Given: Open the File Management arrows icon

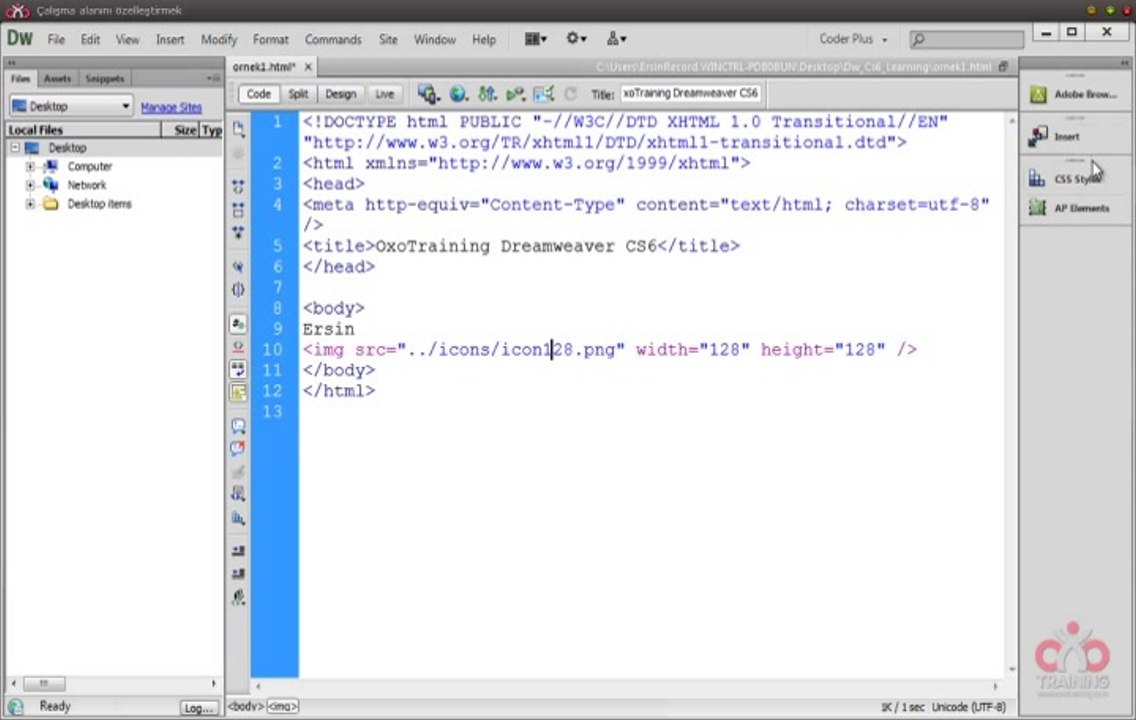Looking at the screenshot, I should [488, 93].
